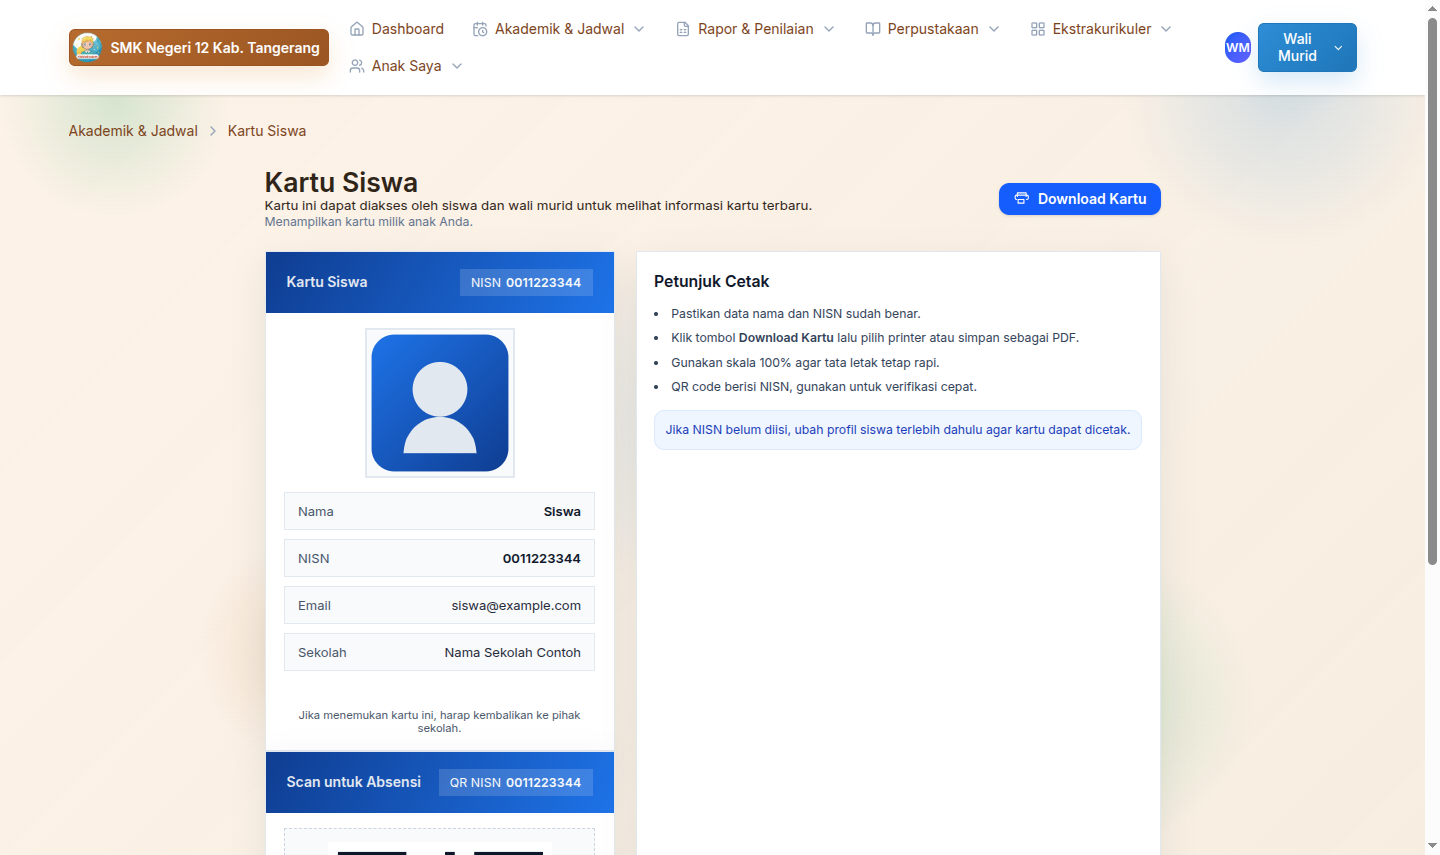Click the student profile photo placeholder
This screenshot has height=855, width=1440.
[440, 403]
